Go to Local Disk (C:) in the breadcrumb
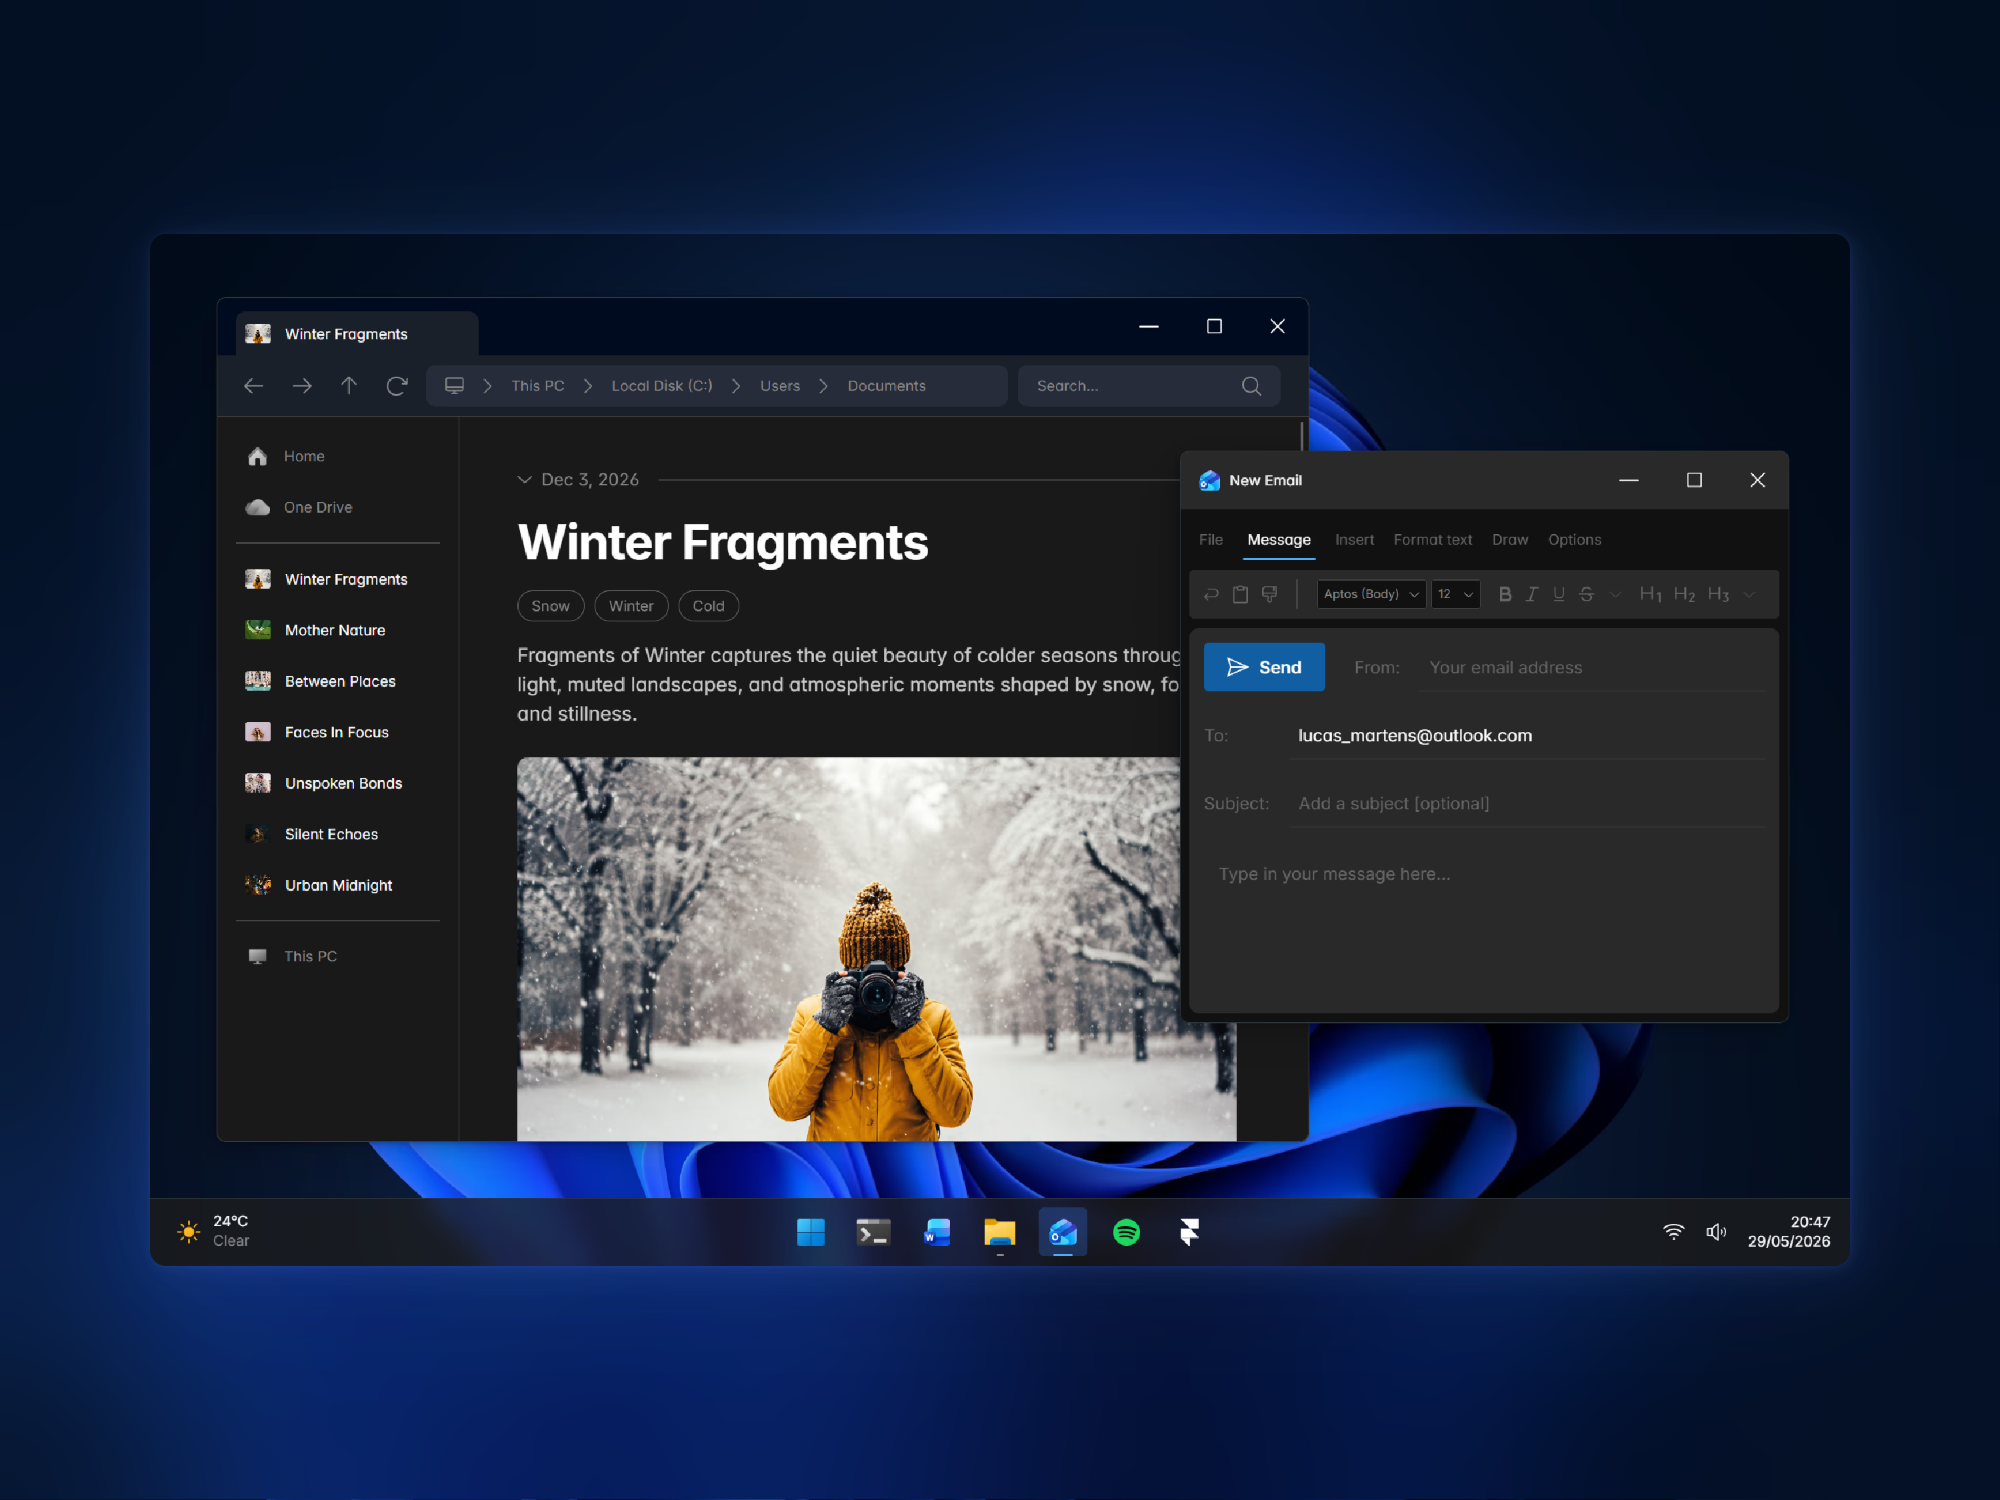This screenshot has width=2000, height=1500. 662,386
